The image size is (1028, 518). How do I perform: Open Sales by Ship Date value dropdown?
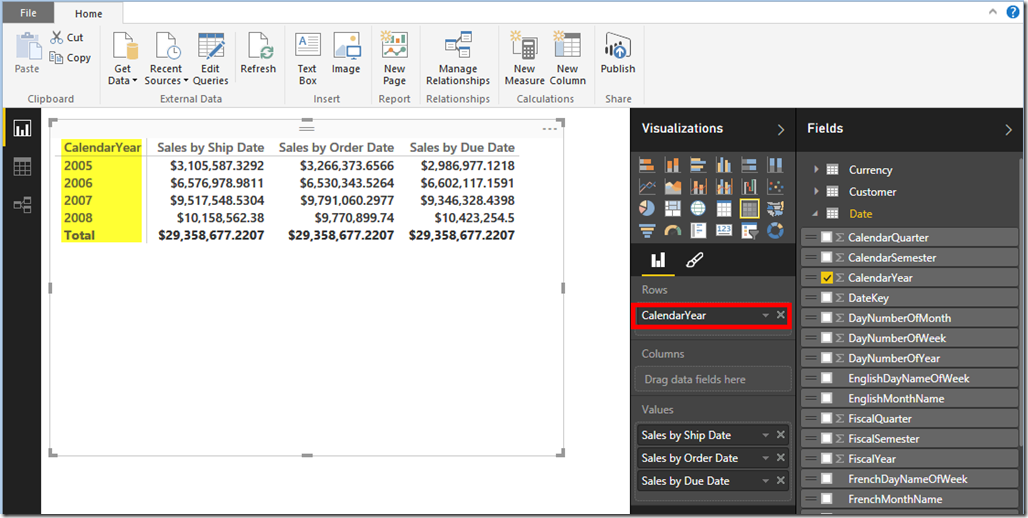[765, 435]
